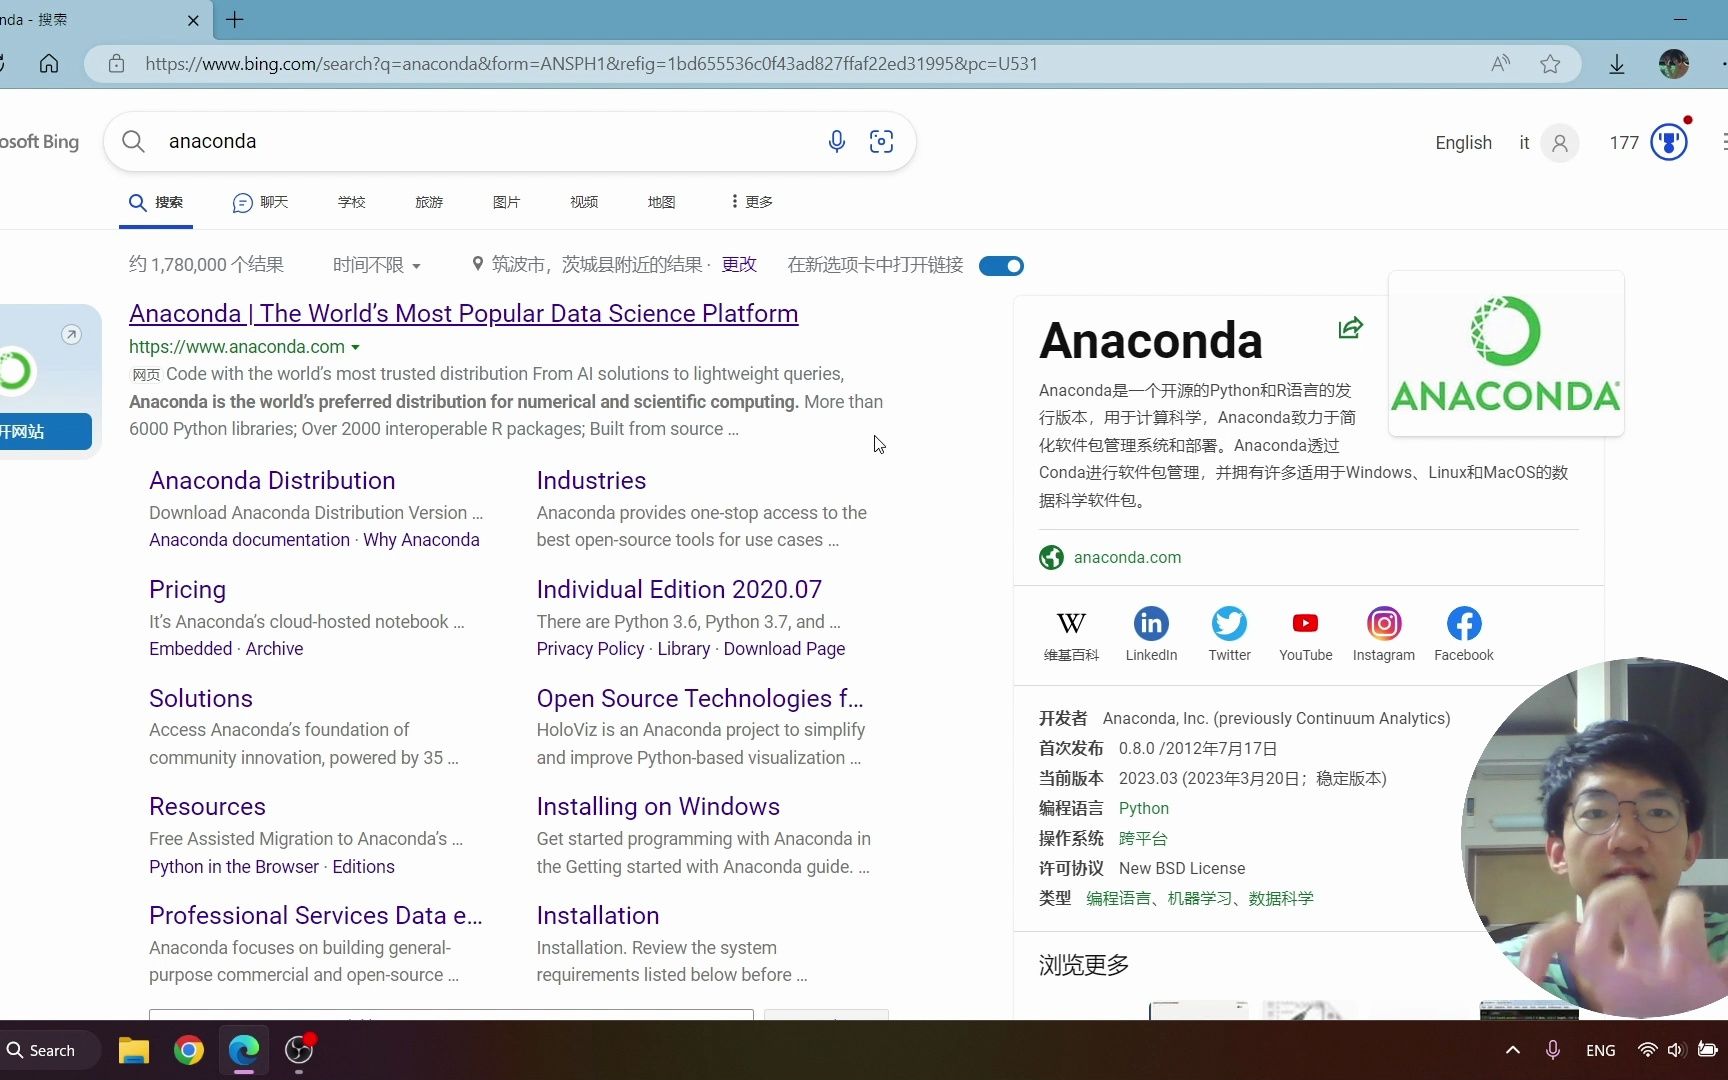1728x1080 pixels.
Task: Open the Pricing sitelink
Action: [x=187, y=590]
